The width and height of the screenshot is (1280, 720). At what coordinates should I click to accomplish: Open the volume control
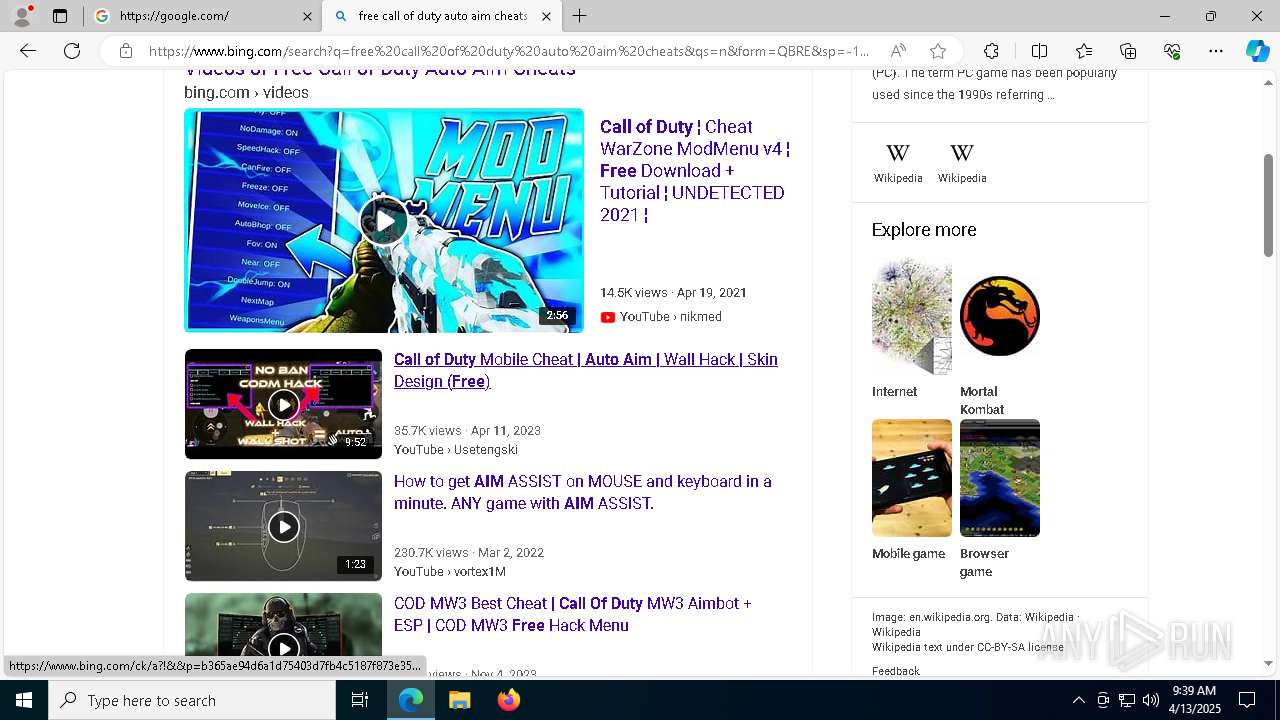(x=1151, y=700)
